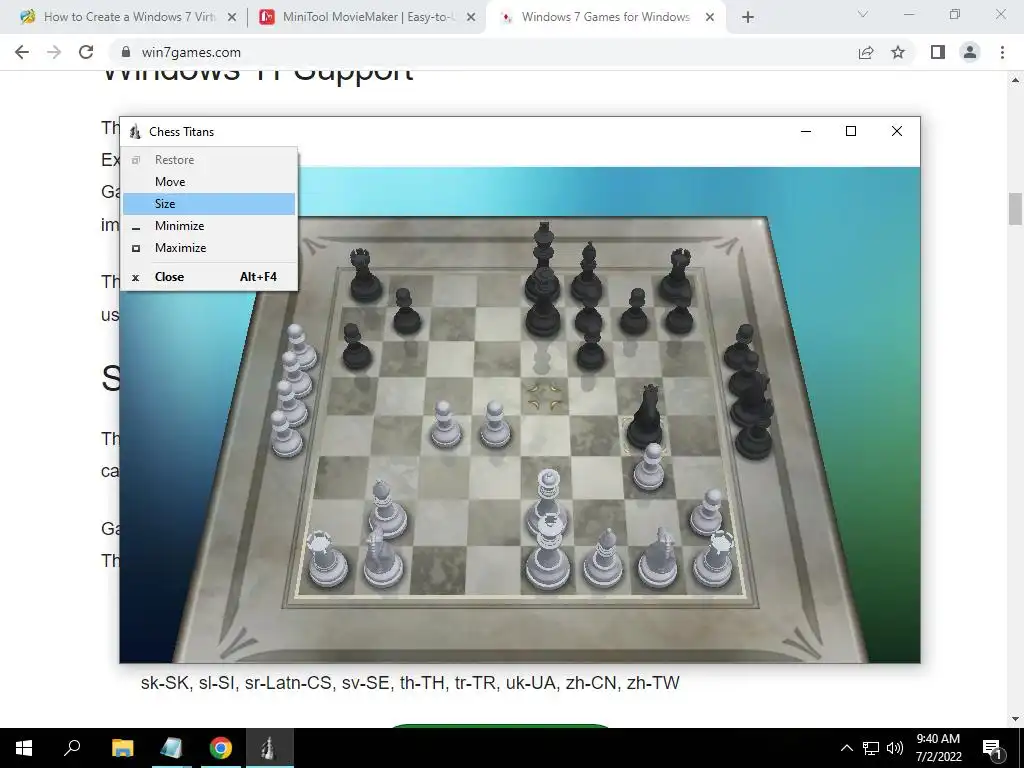
Task: Open the Chrome three-dot menu
Action: tap(1002, 52)
